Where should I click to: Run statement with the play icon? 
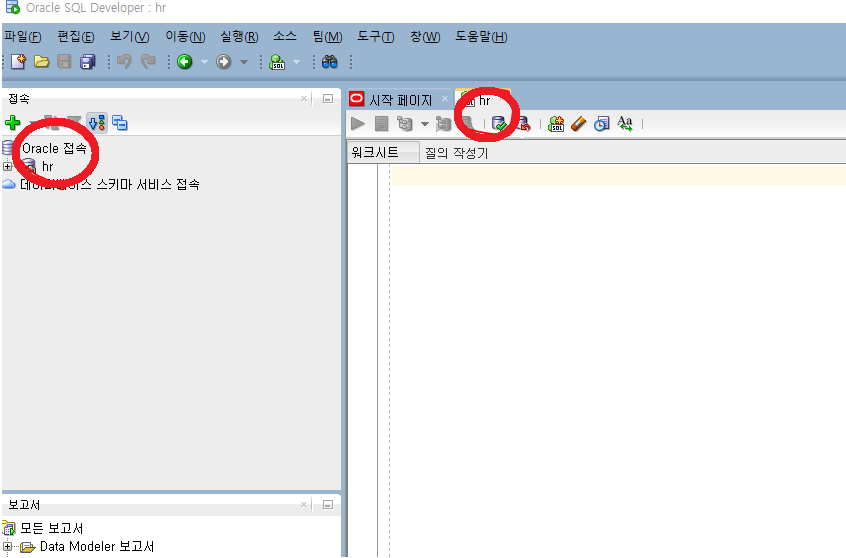(x=357, y=124)
